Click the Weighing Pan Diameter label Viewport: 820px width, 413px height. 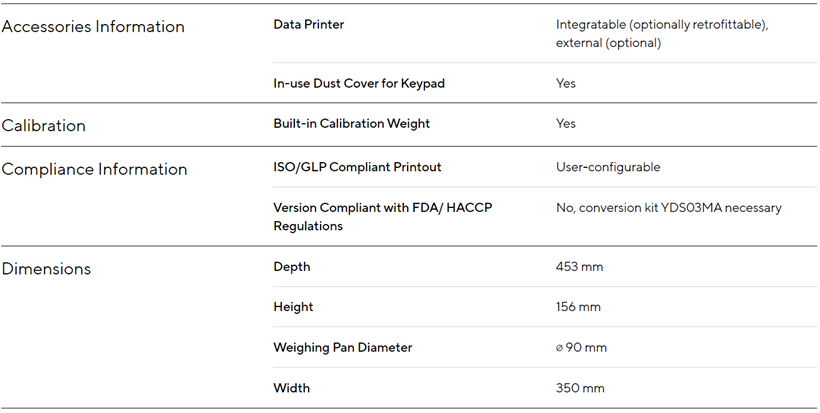point(342,347)
